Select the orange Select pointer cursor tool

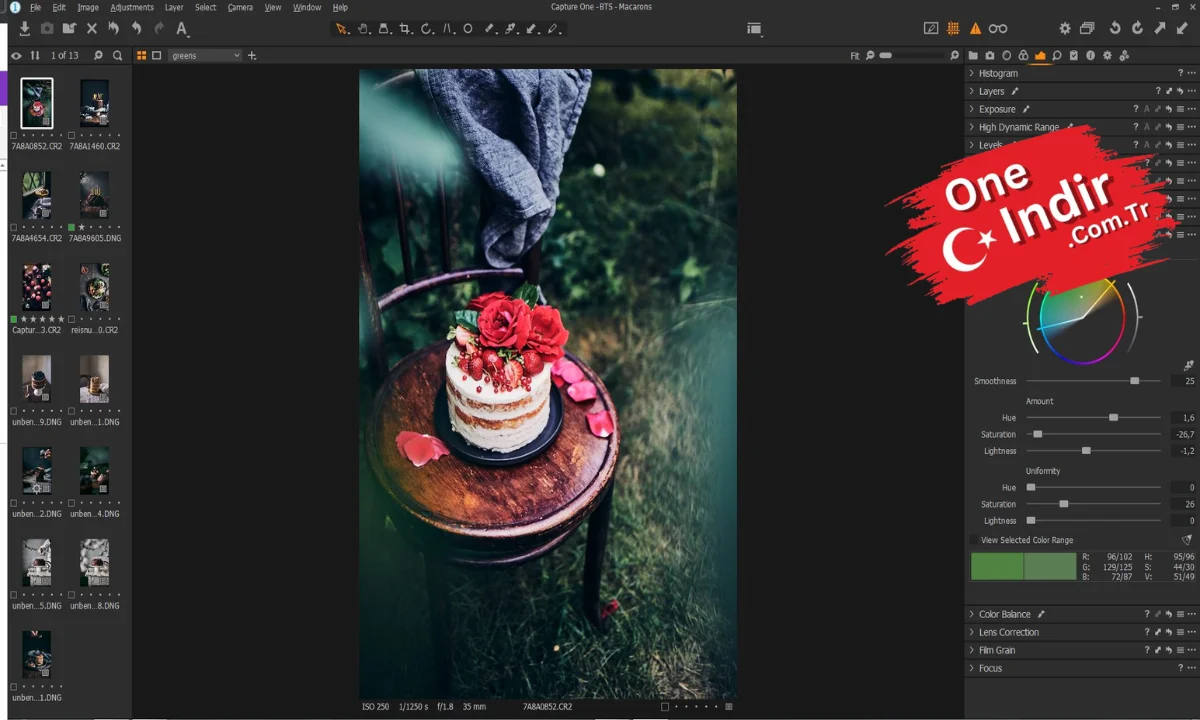(343, 29)
